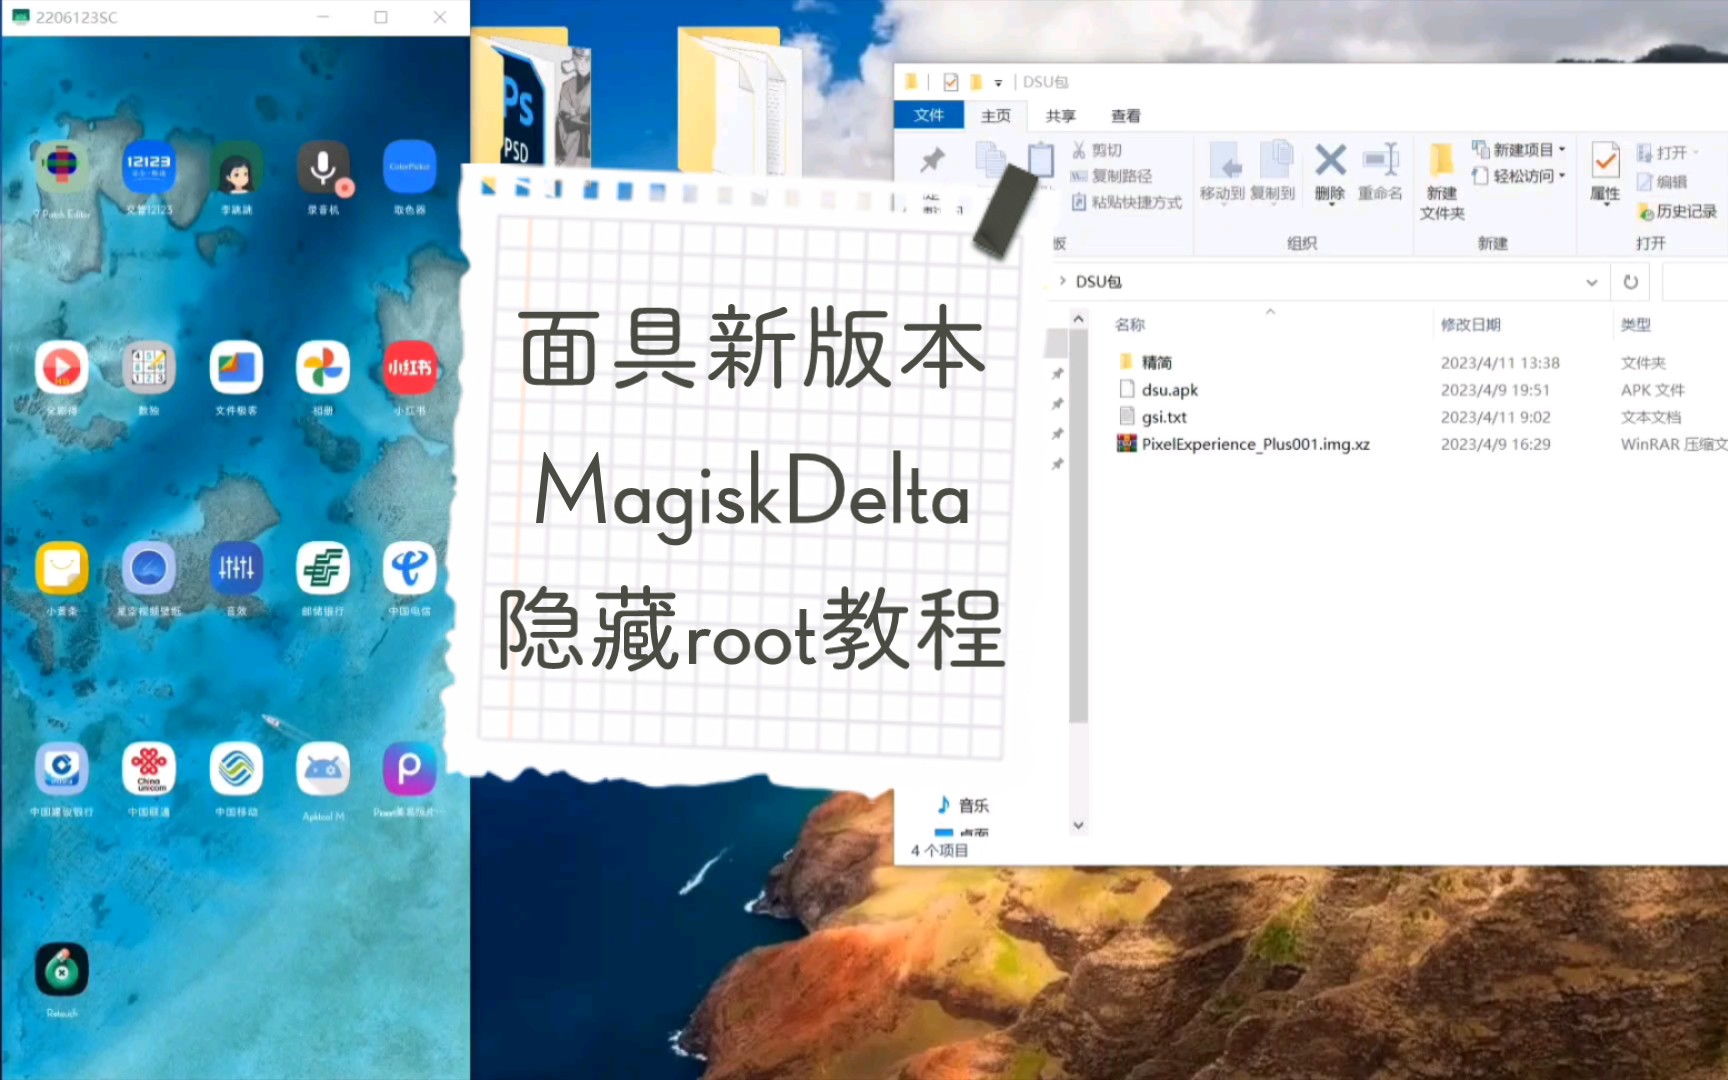Click 复制到 copy-to in ribbon

coord(1273,172)
